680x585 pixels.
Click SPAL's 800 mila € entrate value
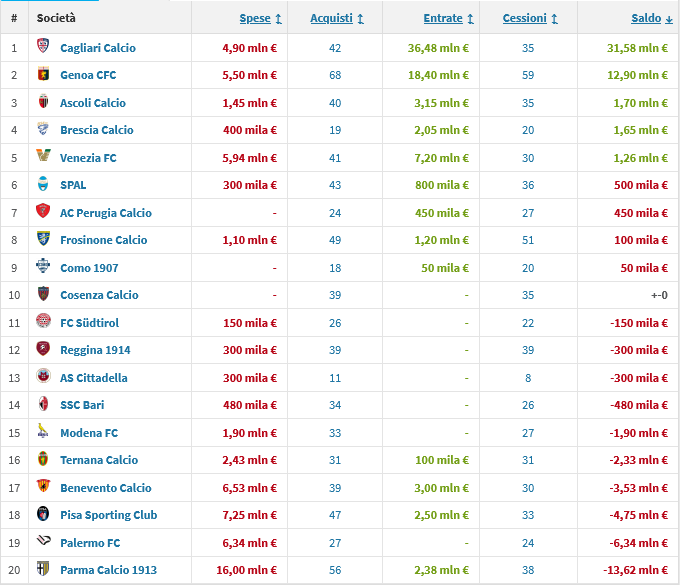click(442, 185)
